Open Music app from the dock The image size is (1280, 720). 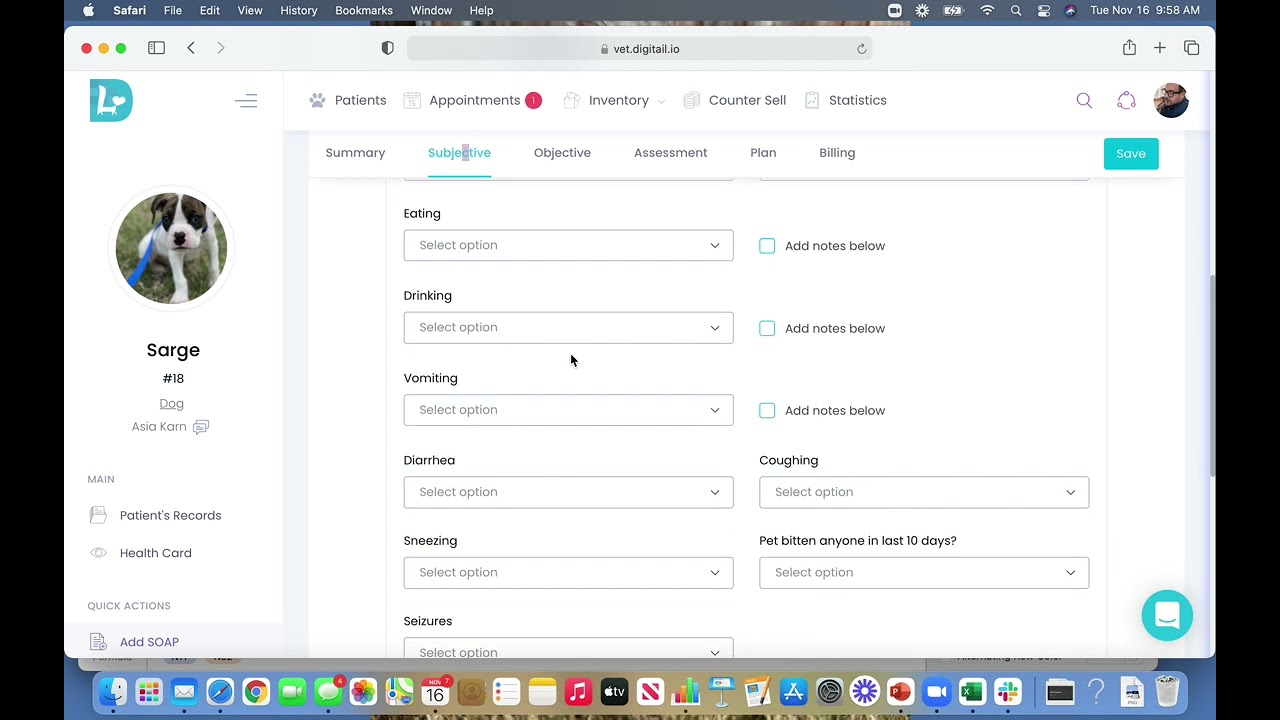click(x=578, y=692)
